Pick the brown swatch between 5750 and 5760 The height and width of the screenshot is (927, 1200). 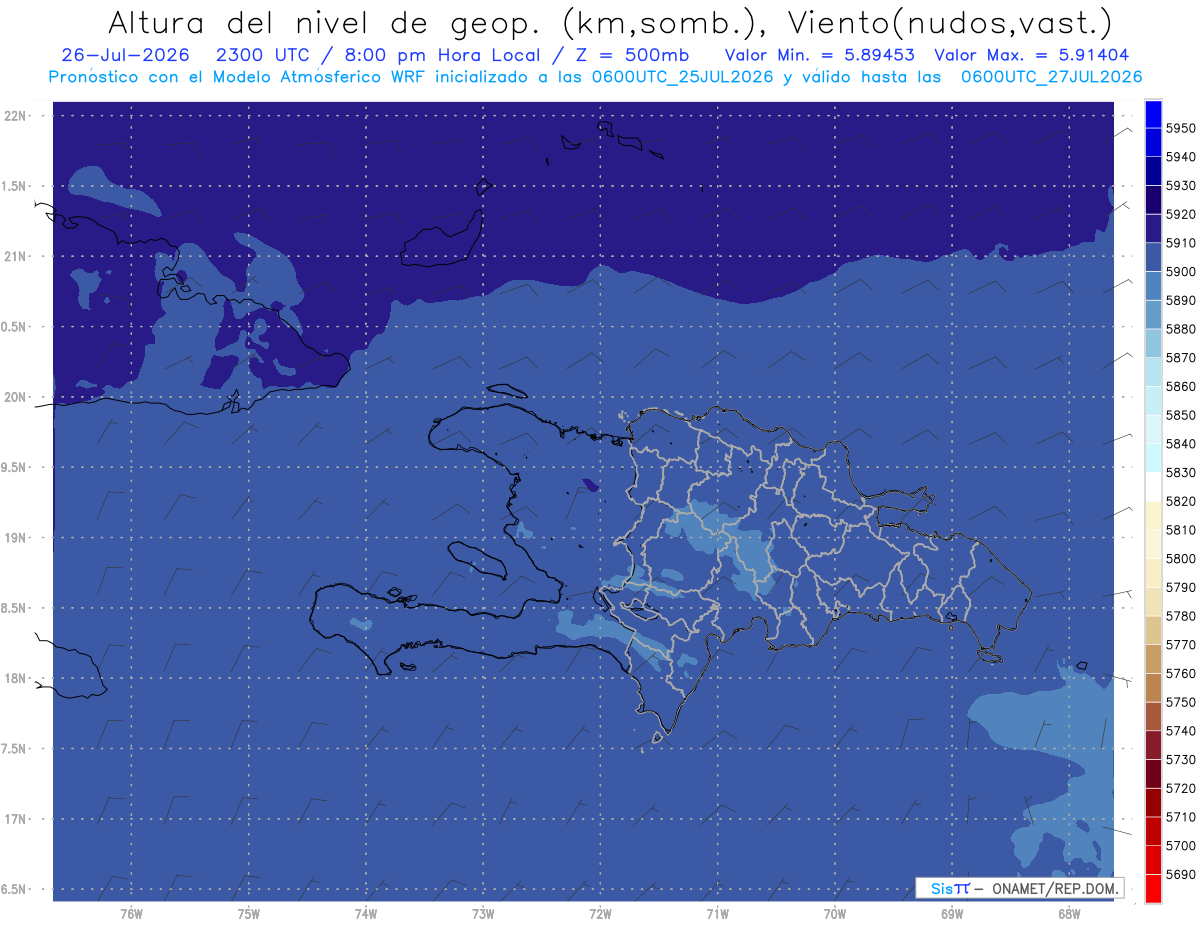point(1152,688)
